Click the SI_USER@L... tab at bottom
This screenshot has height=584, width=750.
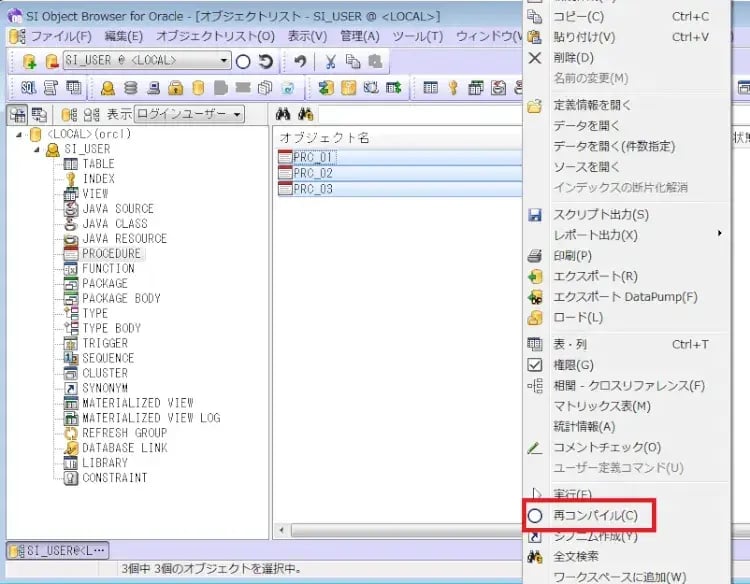[x=57, y=551]
